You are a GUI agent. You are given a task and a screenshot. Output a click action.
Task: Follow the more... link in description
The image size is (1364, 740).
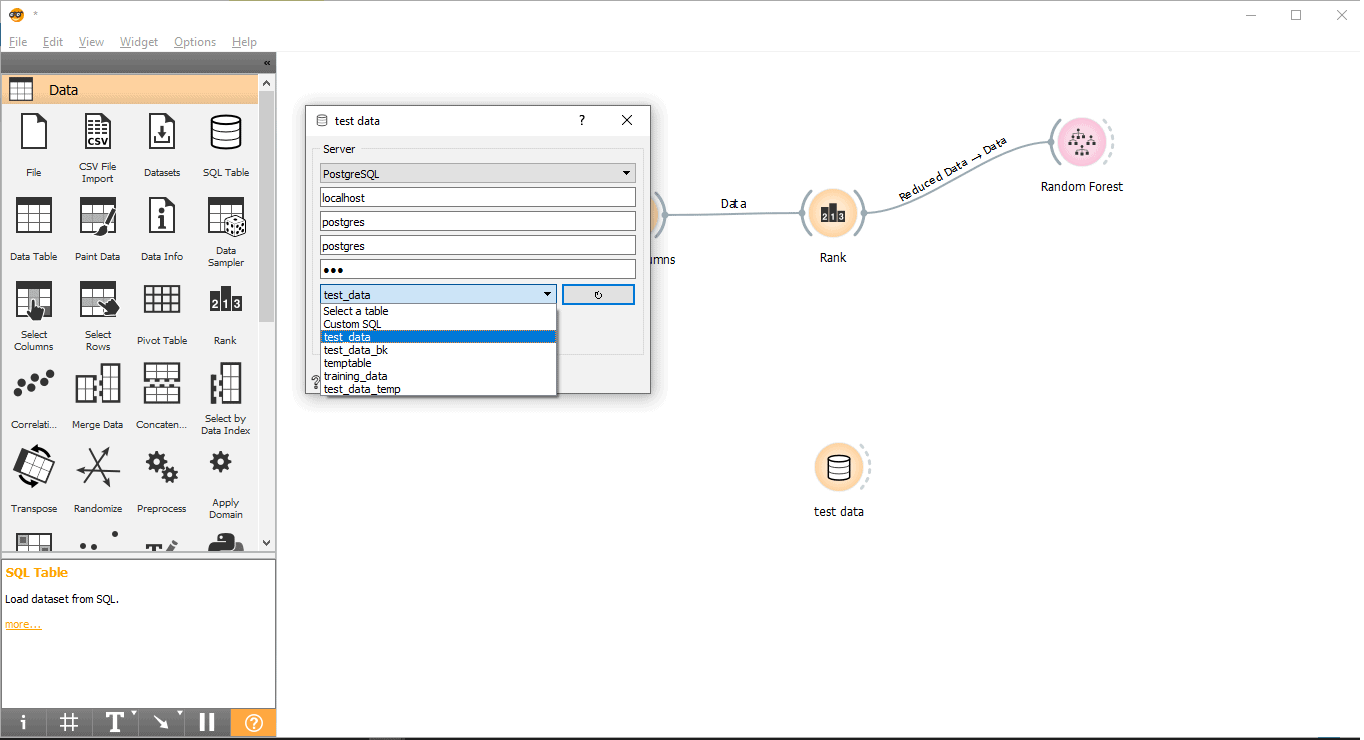coord(23,625)
